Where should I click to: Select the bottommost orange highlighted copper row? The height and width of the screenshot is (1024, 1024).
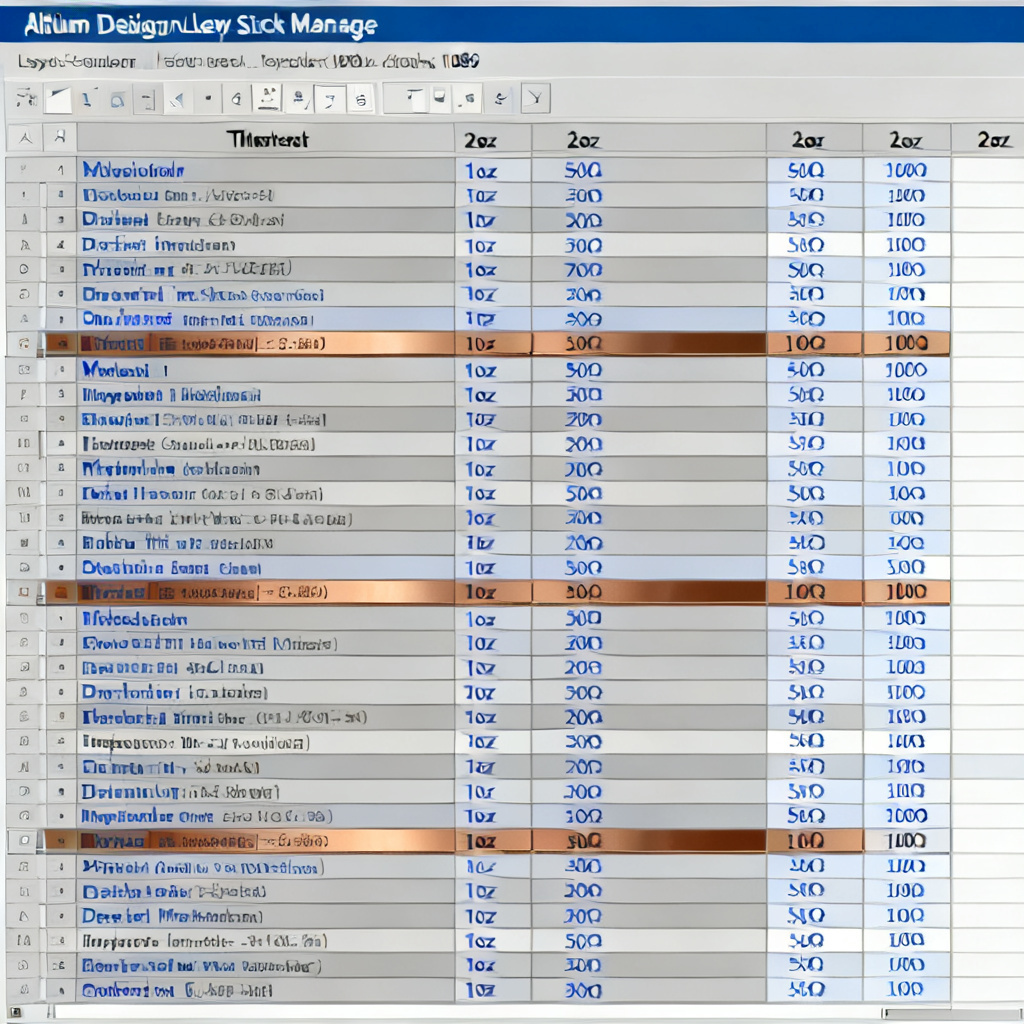(497, 841)
